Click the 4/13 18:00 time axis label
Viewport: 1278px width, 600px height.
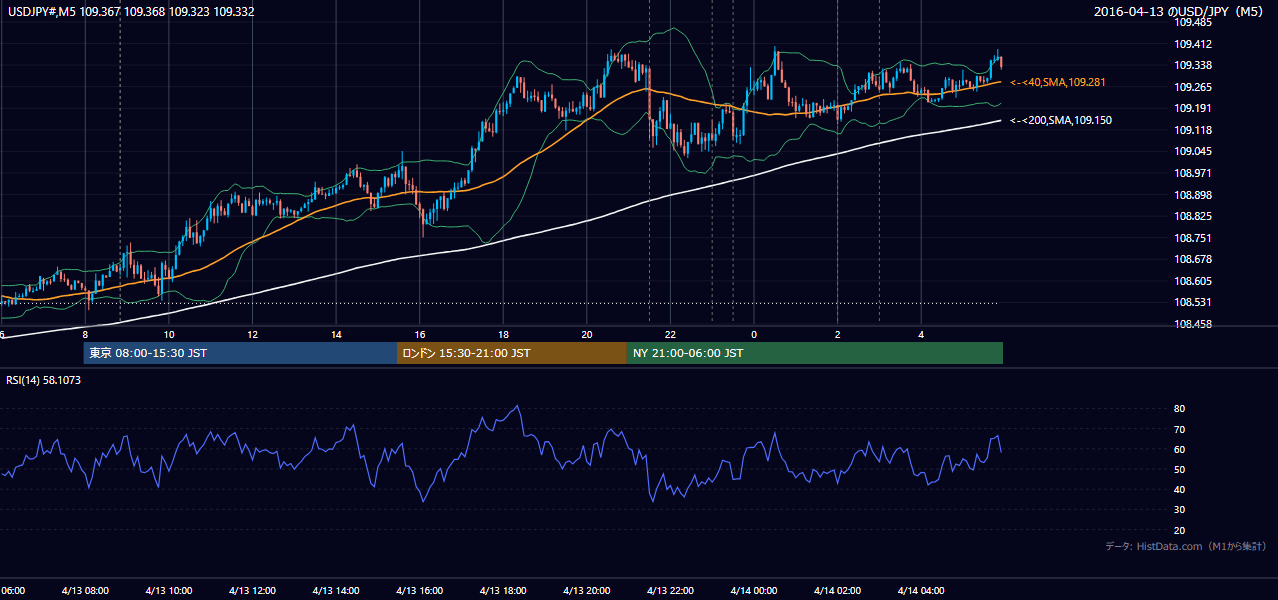[x=503, y=591]
